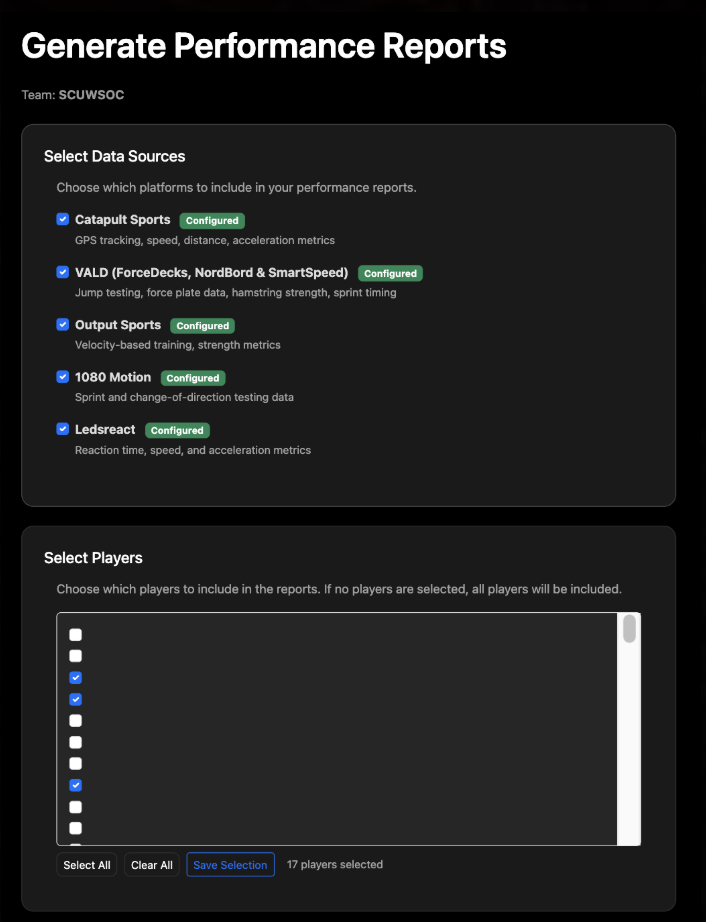Deselect the Ledsreact data source checkbox

pyautogui.click(x=63, y=429)
